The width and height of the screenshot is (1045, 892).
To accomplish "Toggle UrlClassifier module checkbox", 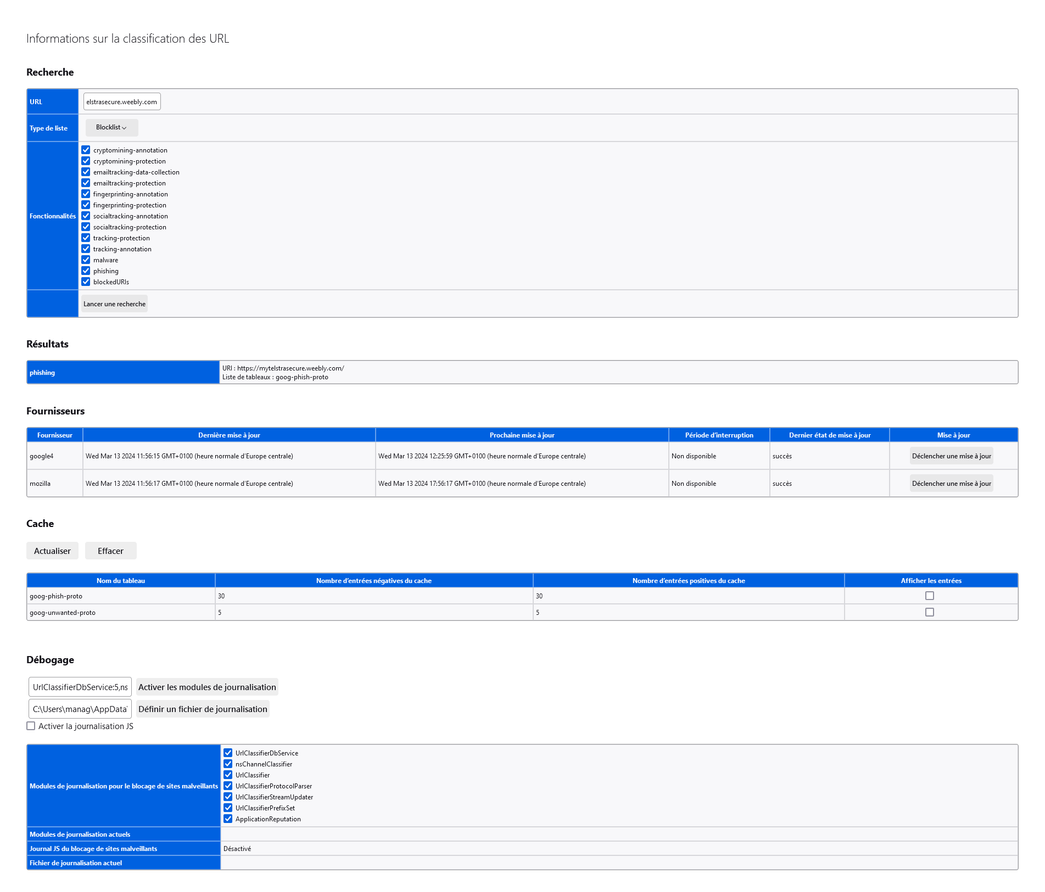I will click(x=228, y=775).
